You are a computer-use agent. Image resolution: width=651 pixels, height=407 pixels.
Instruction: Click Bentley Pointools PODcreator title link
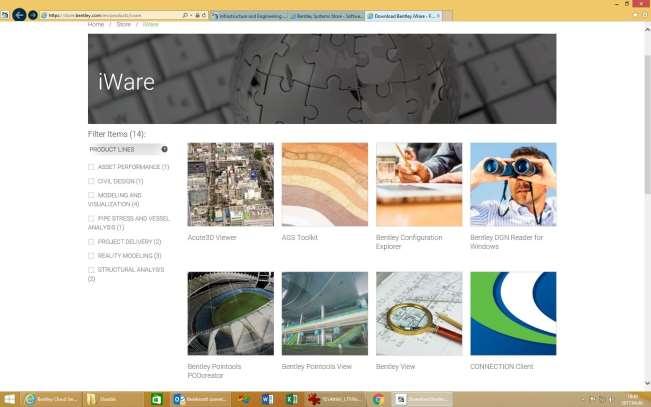click(x=214, y=371)
